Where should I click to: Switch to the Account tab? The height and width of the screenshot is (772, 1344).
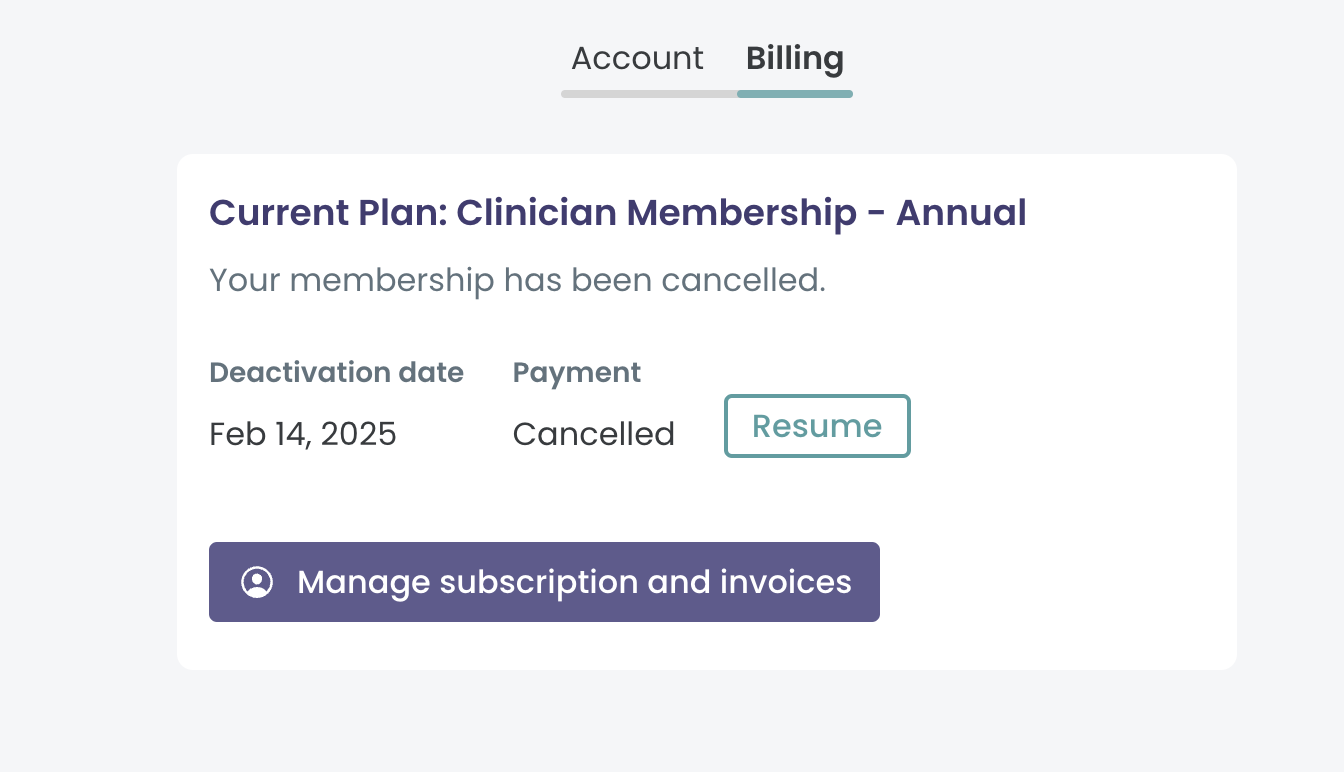pyautogui.click(x=637, y=58)
